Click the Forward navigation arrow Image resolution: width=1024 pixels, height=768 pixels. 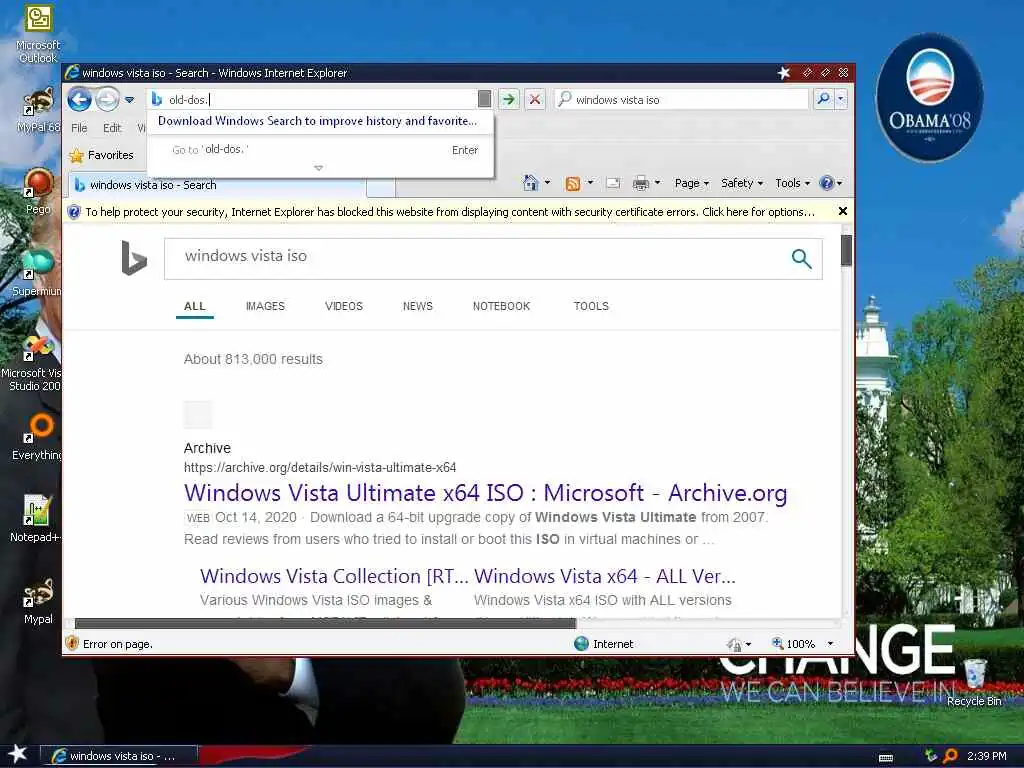(x=107, y=100)
